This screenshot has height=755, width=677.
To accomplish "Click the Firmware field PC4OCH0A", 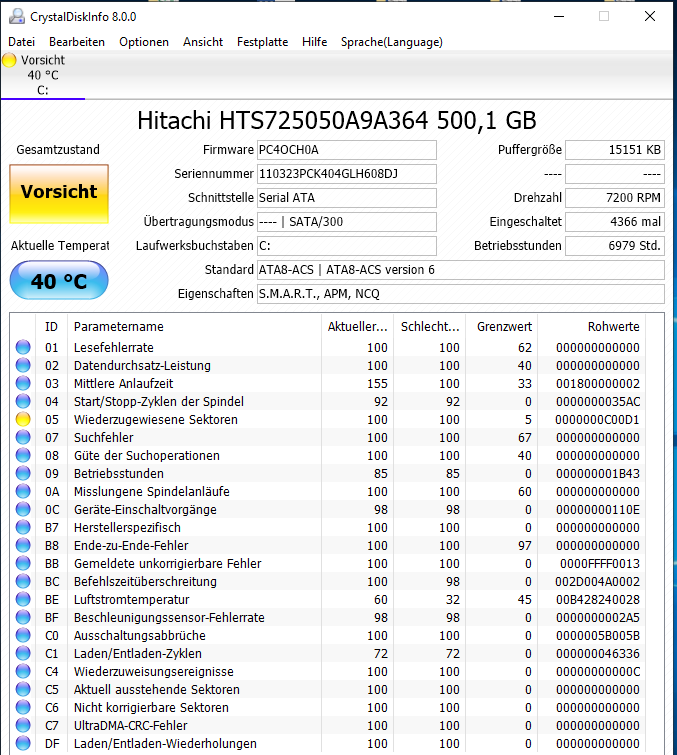I will pos(347,150).
